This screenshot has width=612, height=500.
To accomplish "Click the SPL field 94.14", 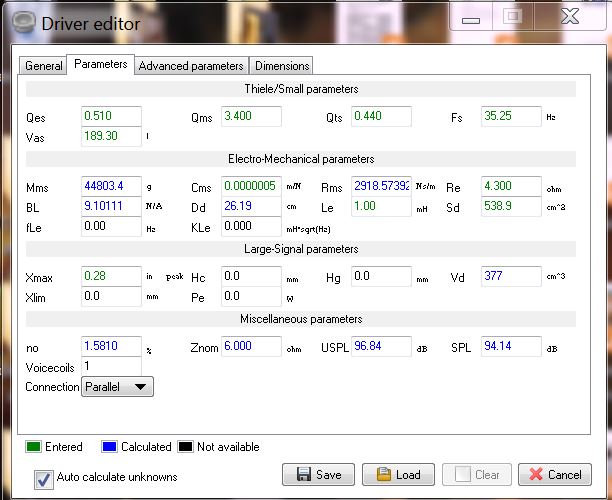I will click(x=511, y=346).
